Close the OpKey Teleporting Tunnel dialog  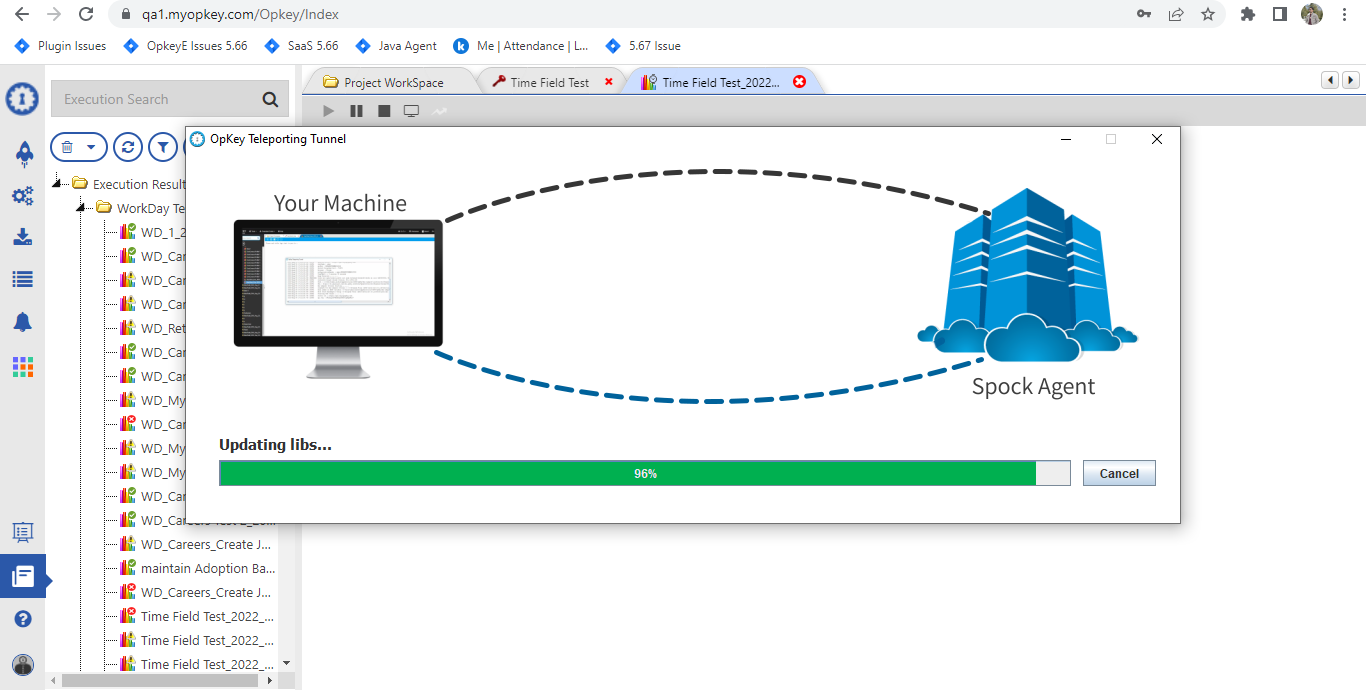click(x=1157, y=139)
